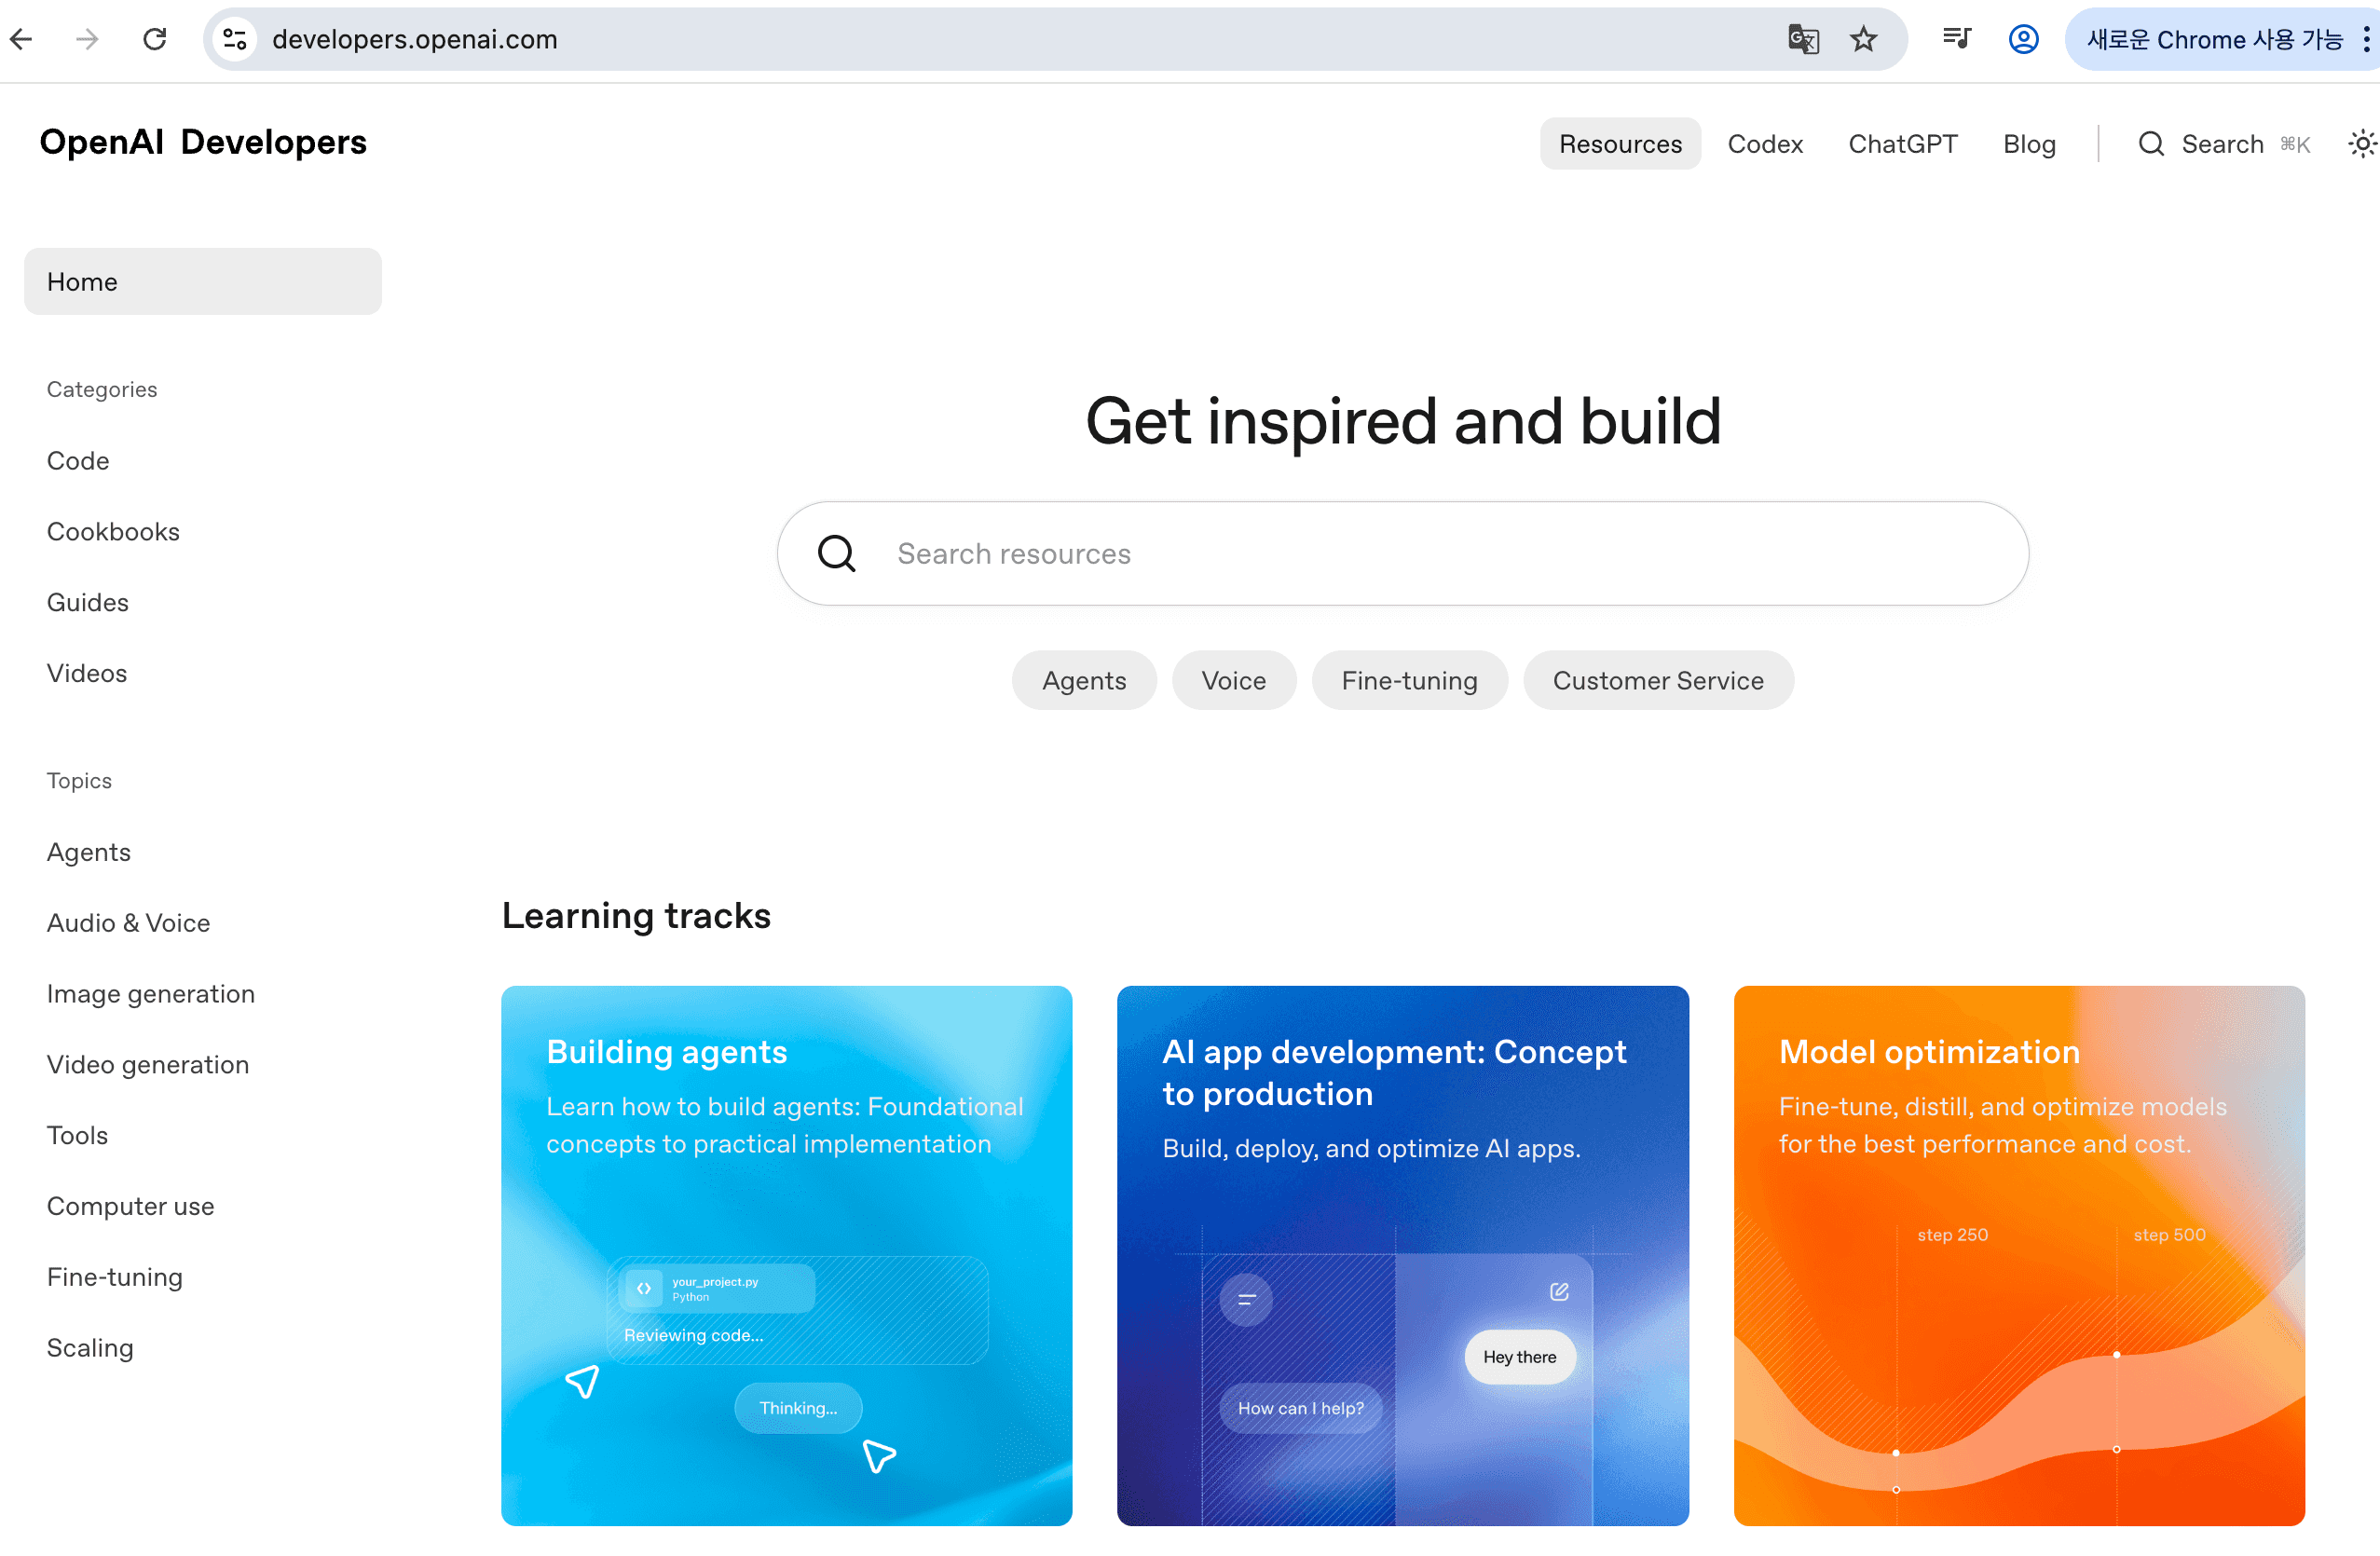Viewport: 2380px width, 1556px height.
Task: Switch to the Codex tab
Action: tap(1765, 144)
